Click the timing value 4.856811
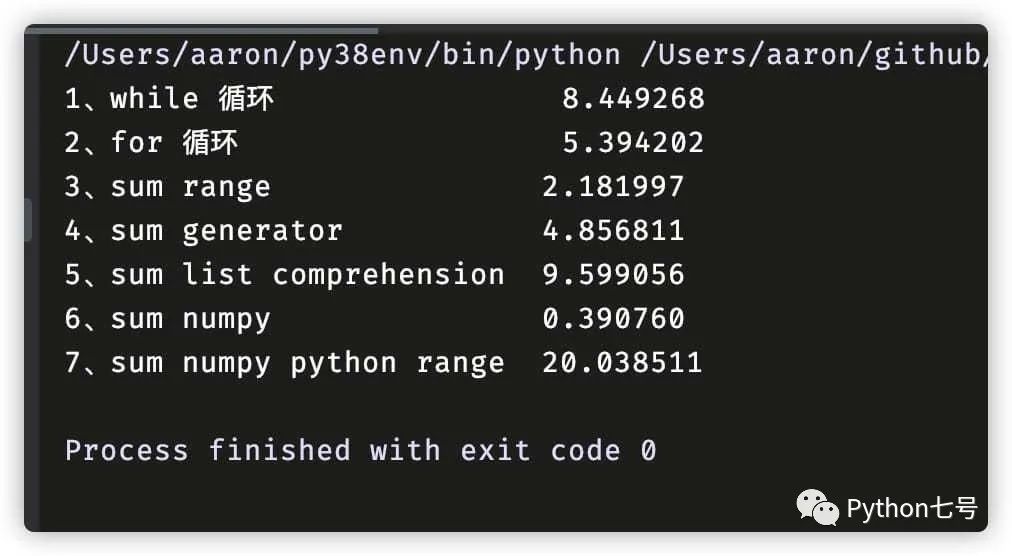Screen dimensions: 1012x556 (613, 230)
